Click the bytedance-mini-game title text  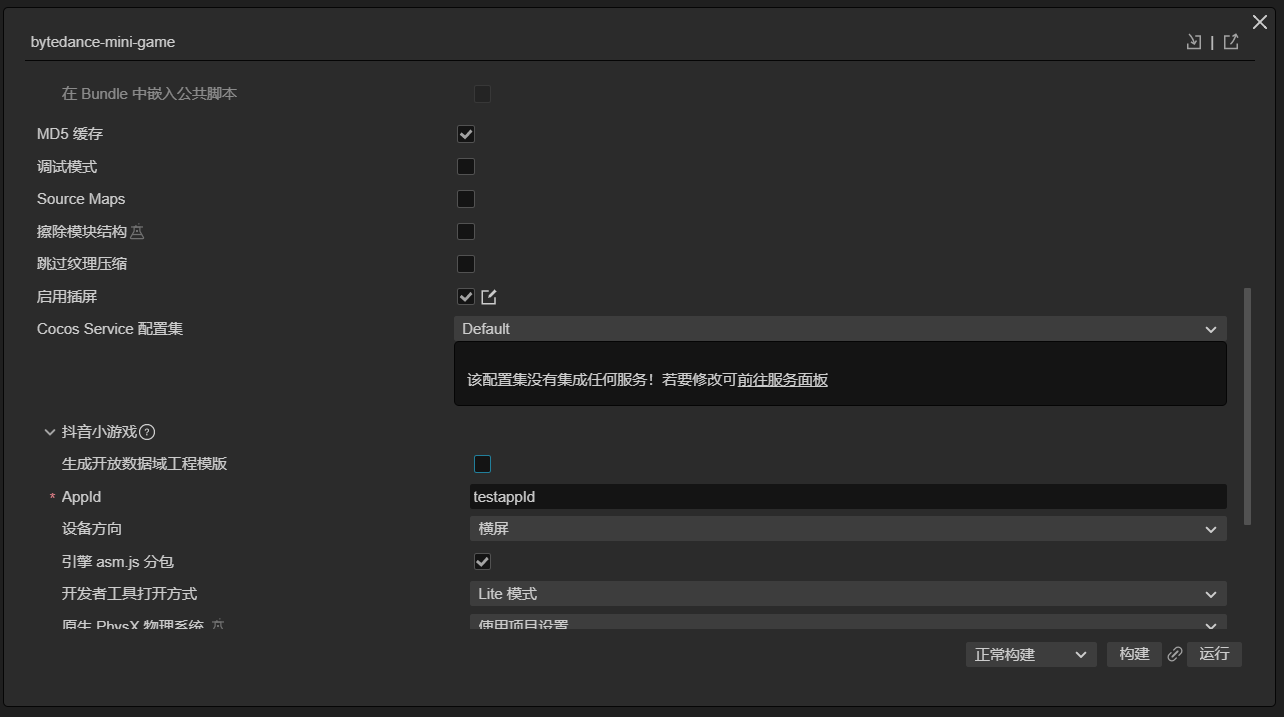pyautogui.click(x=103, y=42)
